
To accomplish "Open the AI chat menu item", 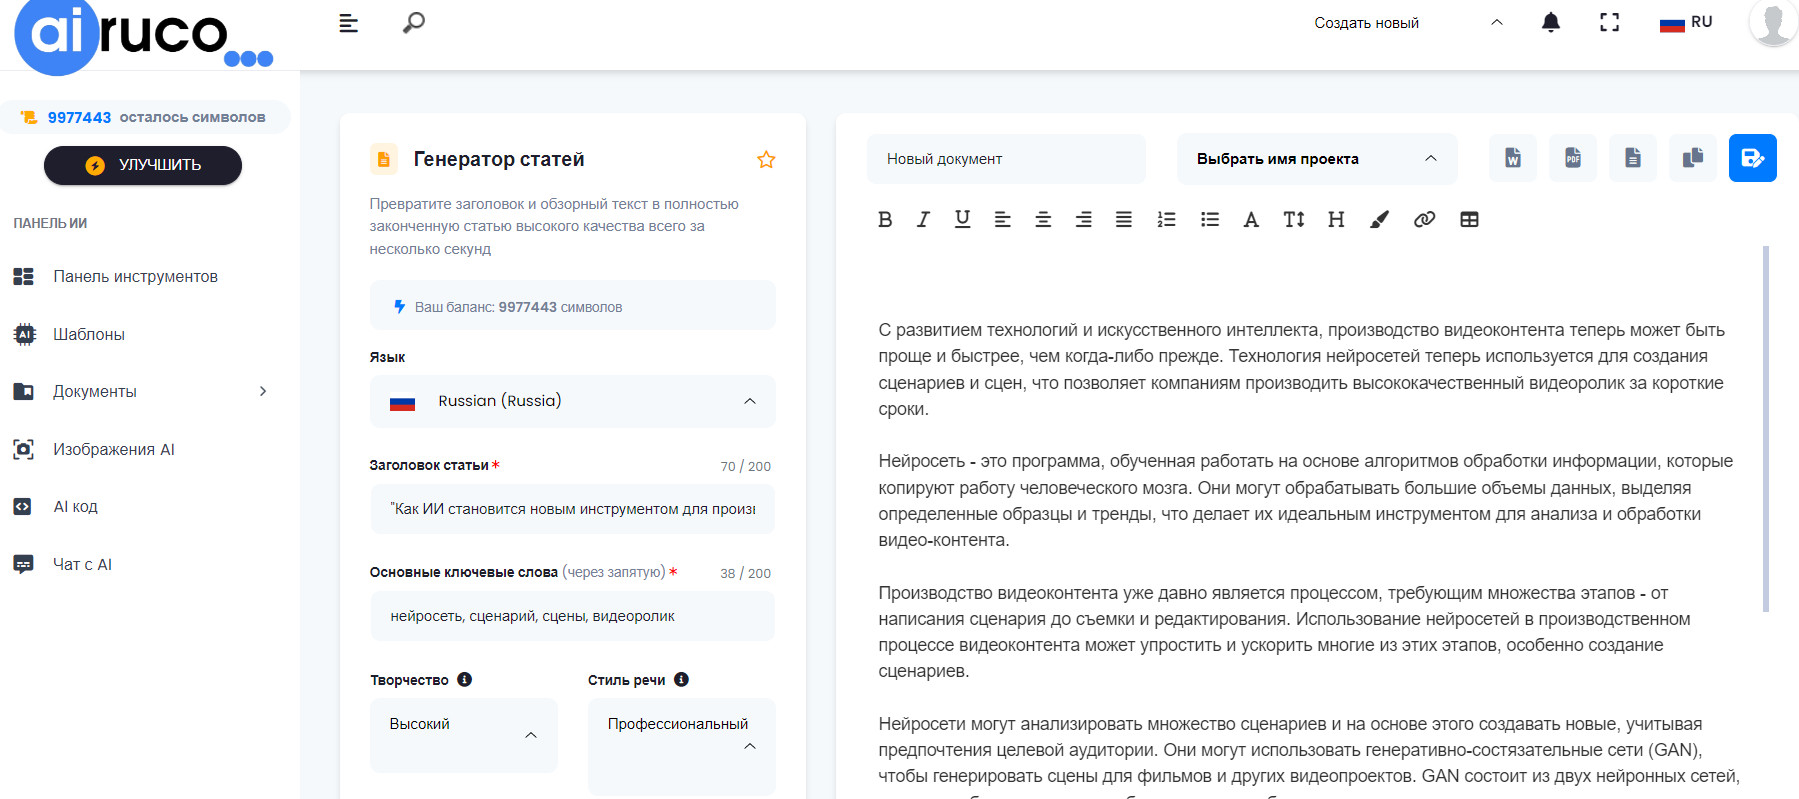I will coord(82,564).
